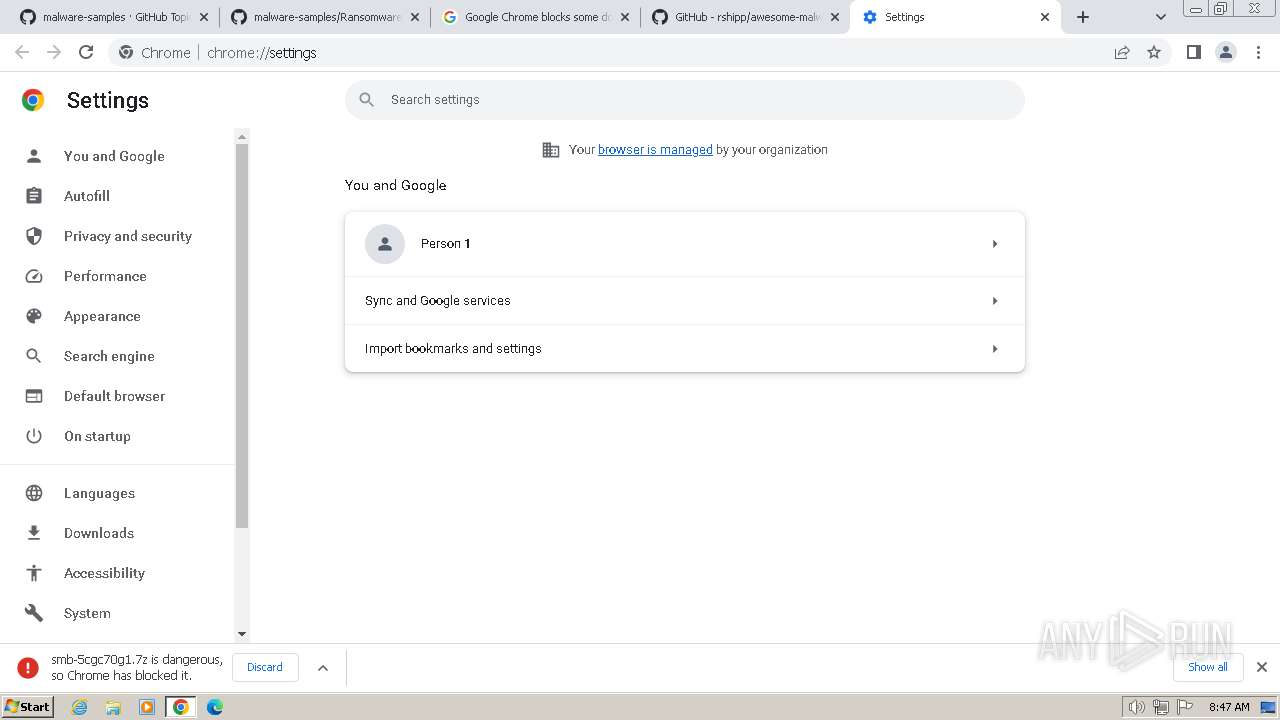This screenshot has height=720, width=1280.
Task: Open Downloads arrow icon in sidebar
Action: (34, 533)
